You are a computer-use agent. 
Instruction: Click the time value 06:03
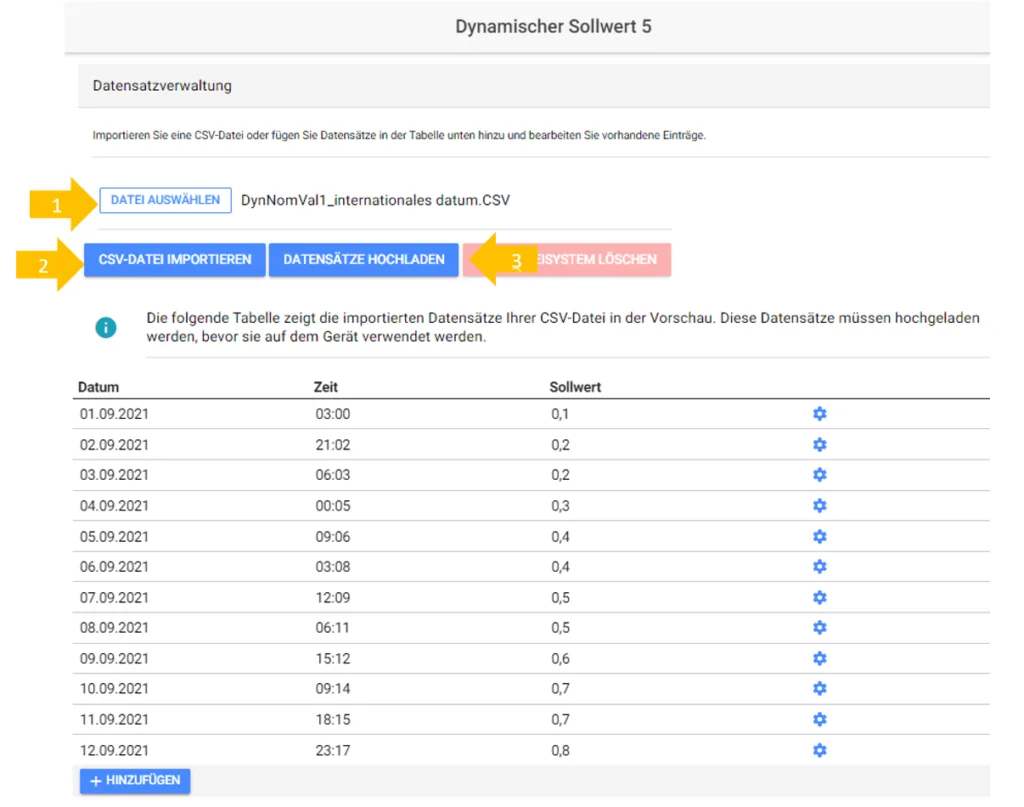[333, 475]
